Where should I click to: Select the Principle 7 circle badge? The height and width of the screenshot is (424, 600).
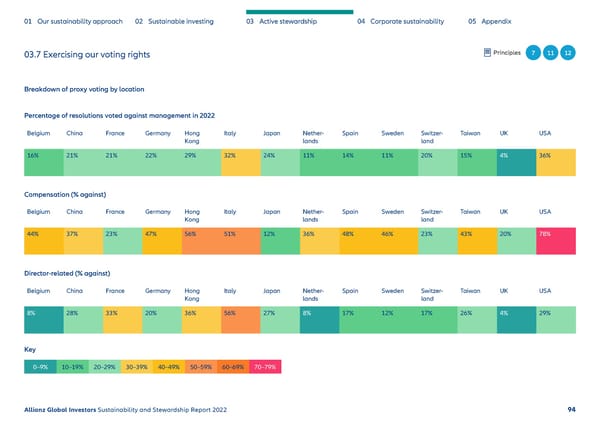[x=535, y=52]
